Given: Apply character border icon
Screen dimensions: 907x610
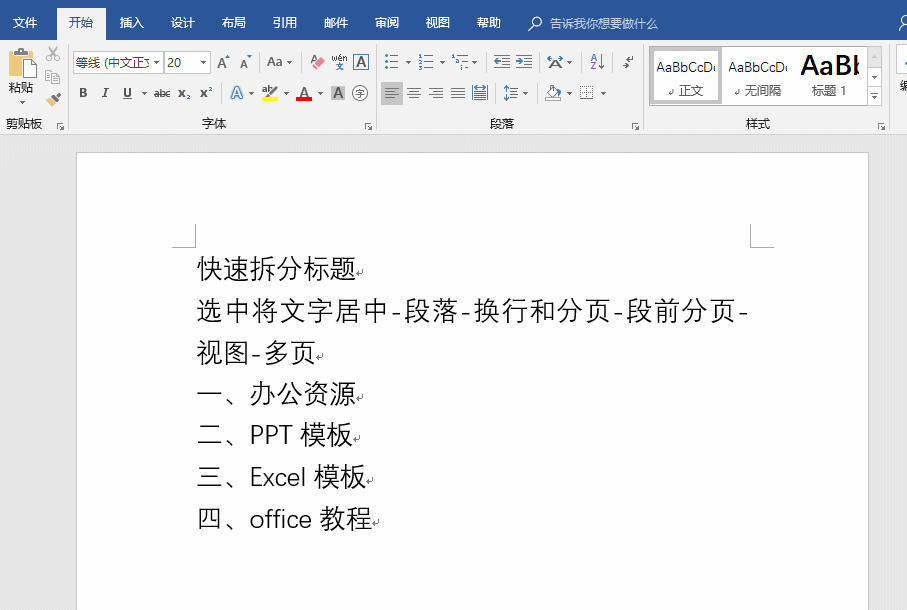Looking at the screenshot, I should coord(361,62).
